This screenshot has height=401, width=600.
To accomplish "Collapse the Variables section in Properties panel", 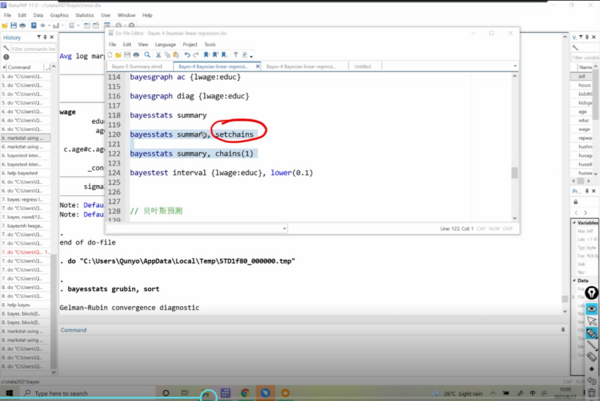I will 574,223.
